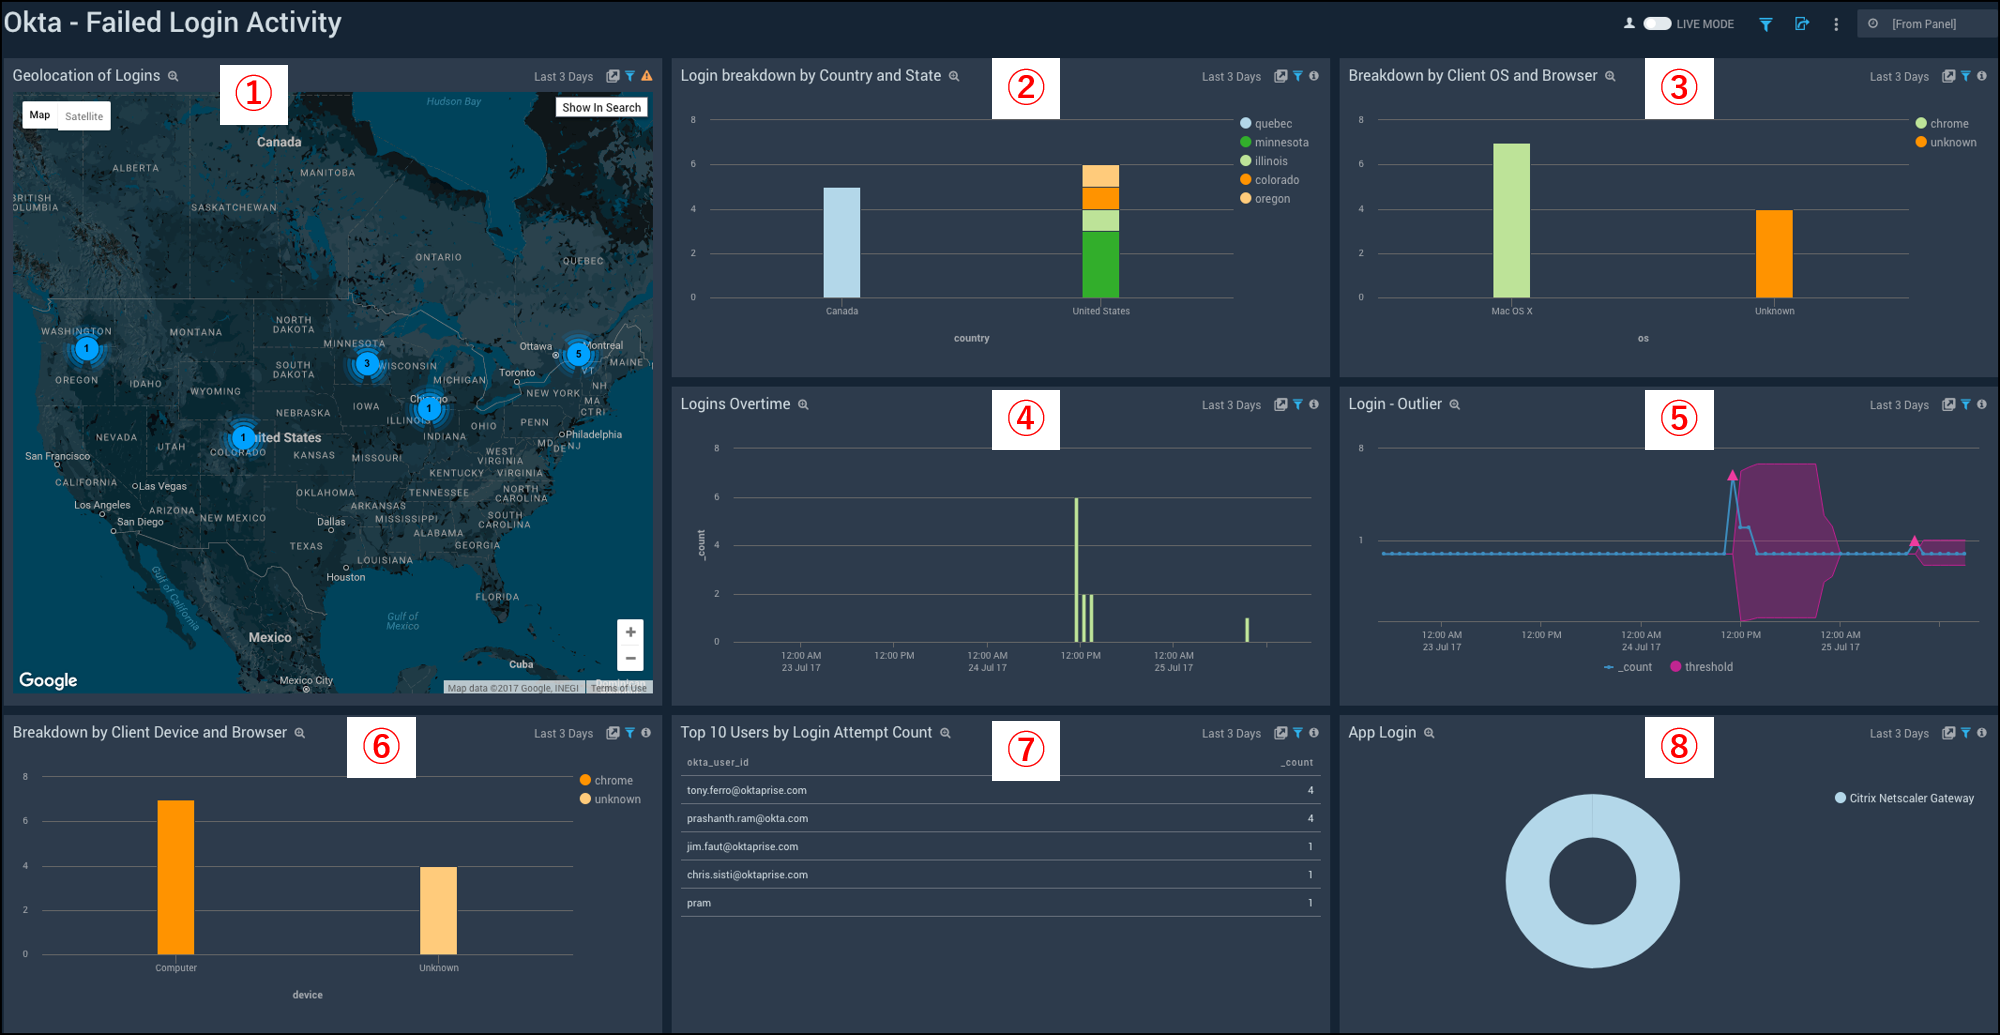Screen dimensions: 2000x1035
Task: Click info icon on Client Device and Browser panel
Action: [646, 733]
